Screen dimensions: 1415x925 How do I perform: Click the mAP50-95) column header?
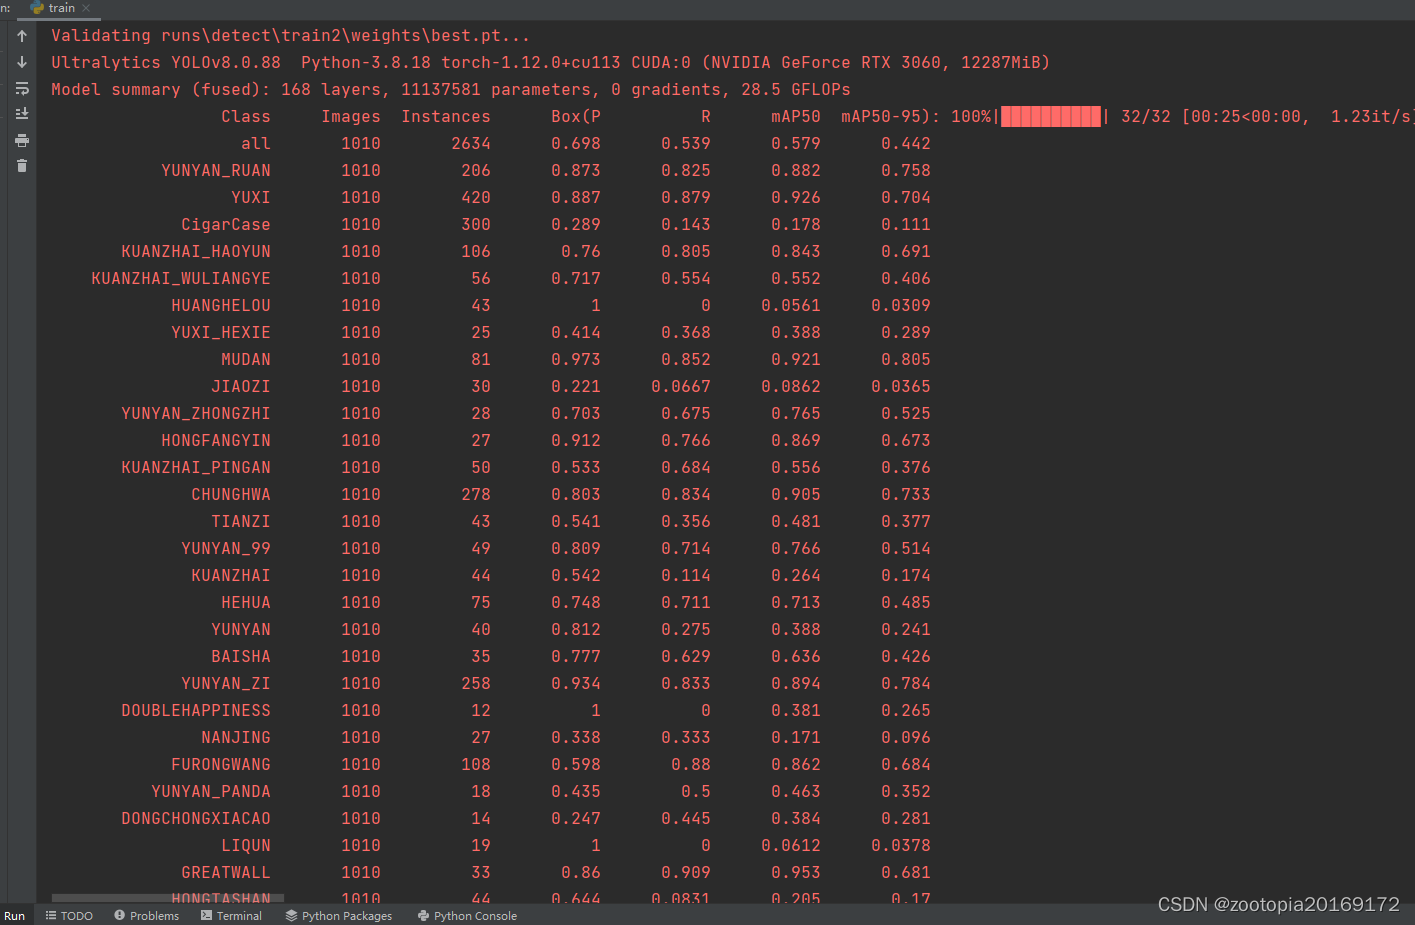click(886, 117)
